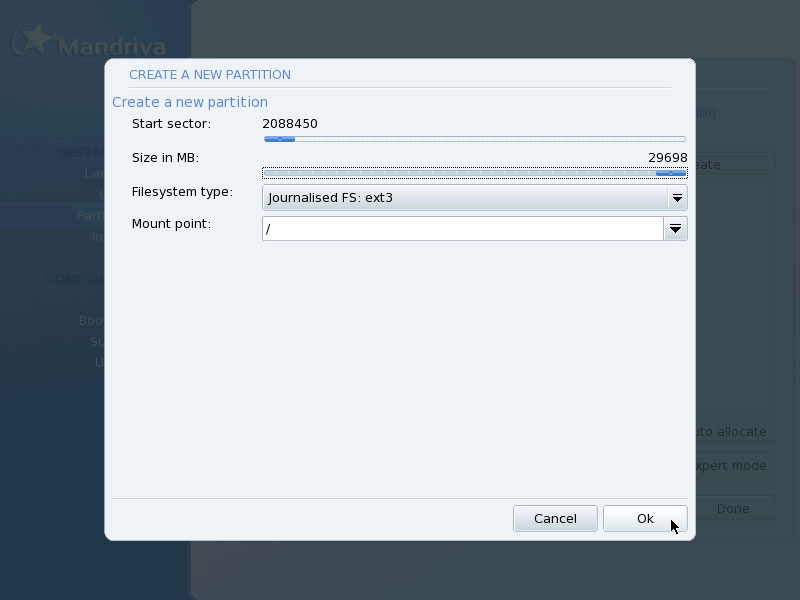This screenshot has height=600, width=800.
Task: Cancel the partition creation dialog
Action: tap(555, 518)
